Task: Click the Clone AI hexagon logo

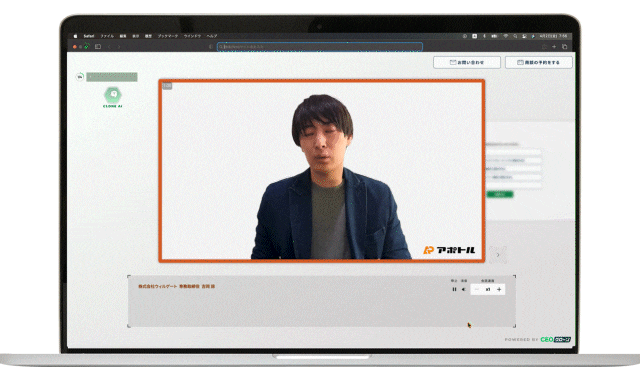Action: (x=113, y=95)
